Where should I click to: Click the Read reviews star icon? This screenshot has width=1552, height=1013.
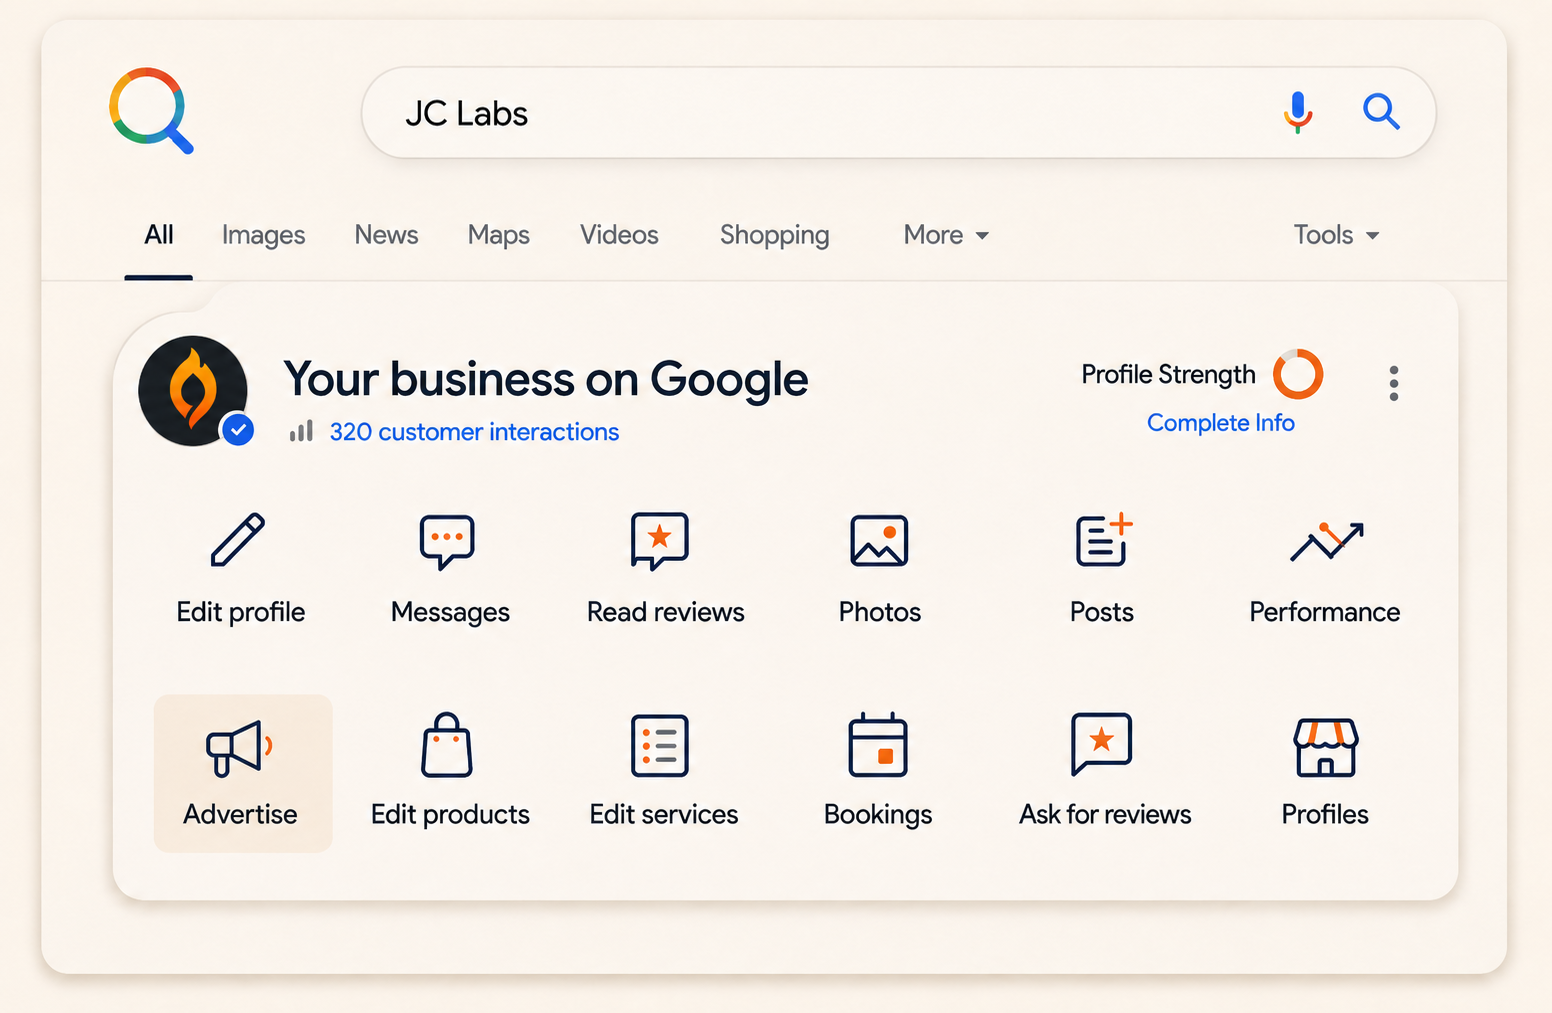[660, 541]
